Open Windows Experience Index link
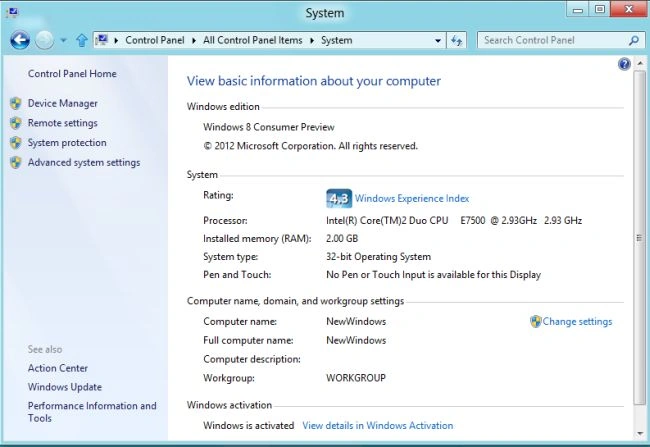 pyautogui.click(x=412, y=199)
